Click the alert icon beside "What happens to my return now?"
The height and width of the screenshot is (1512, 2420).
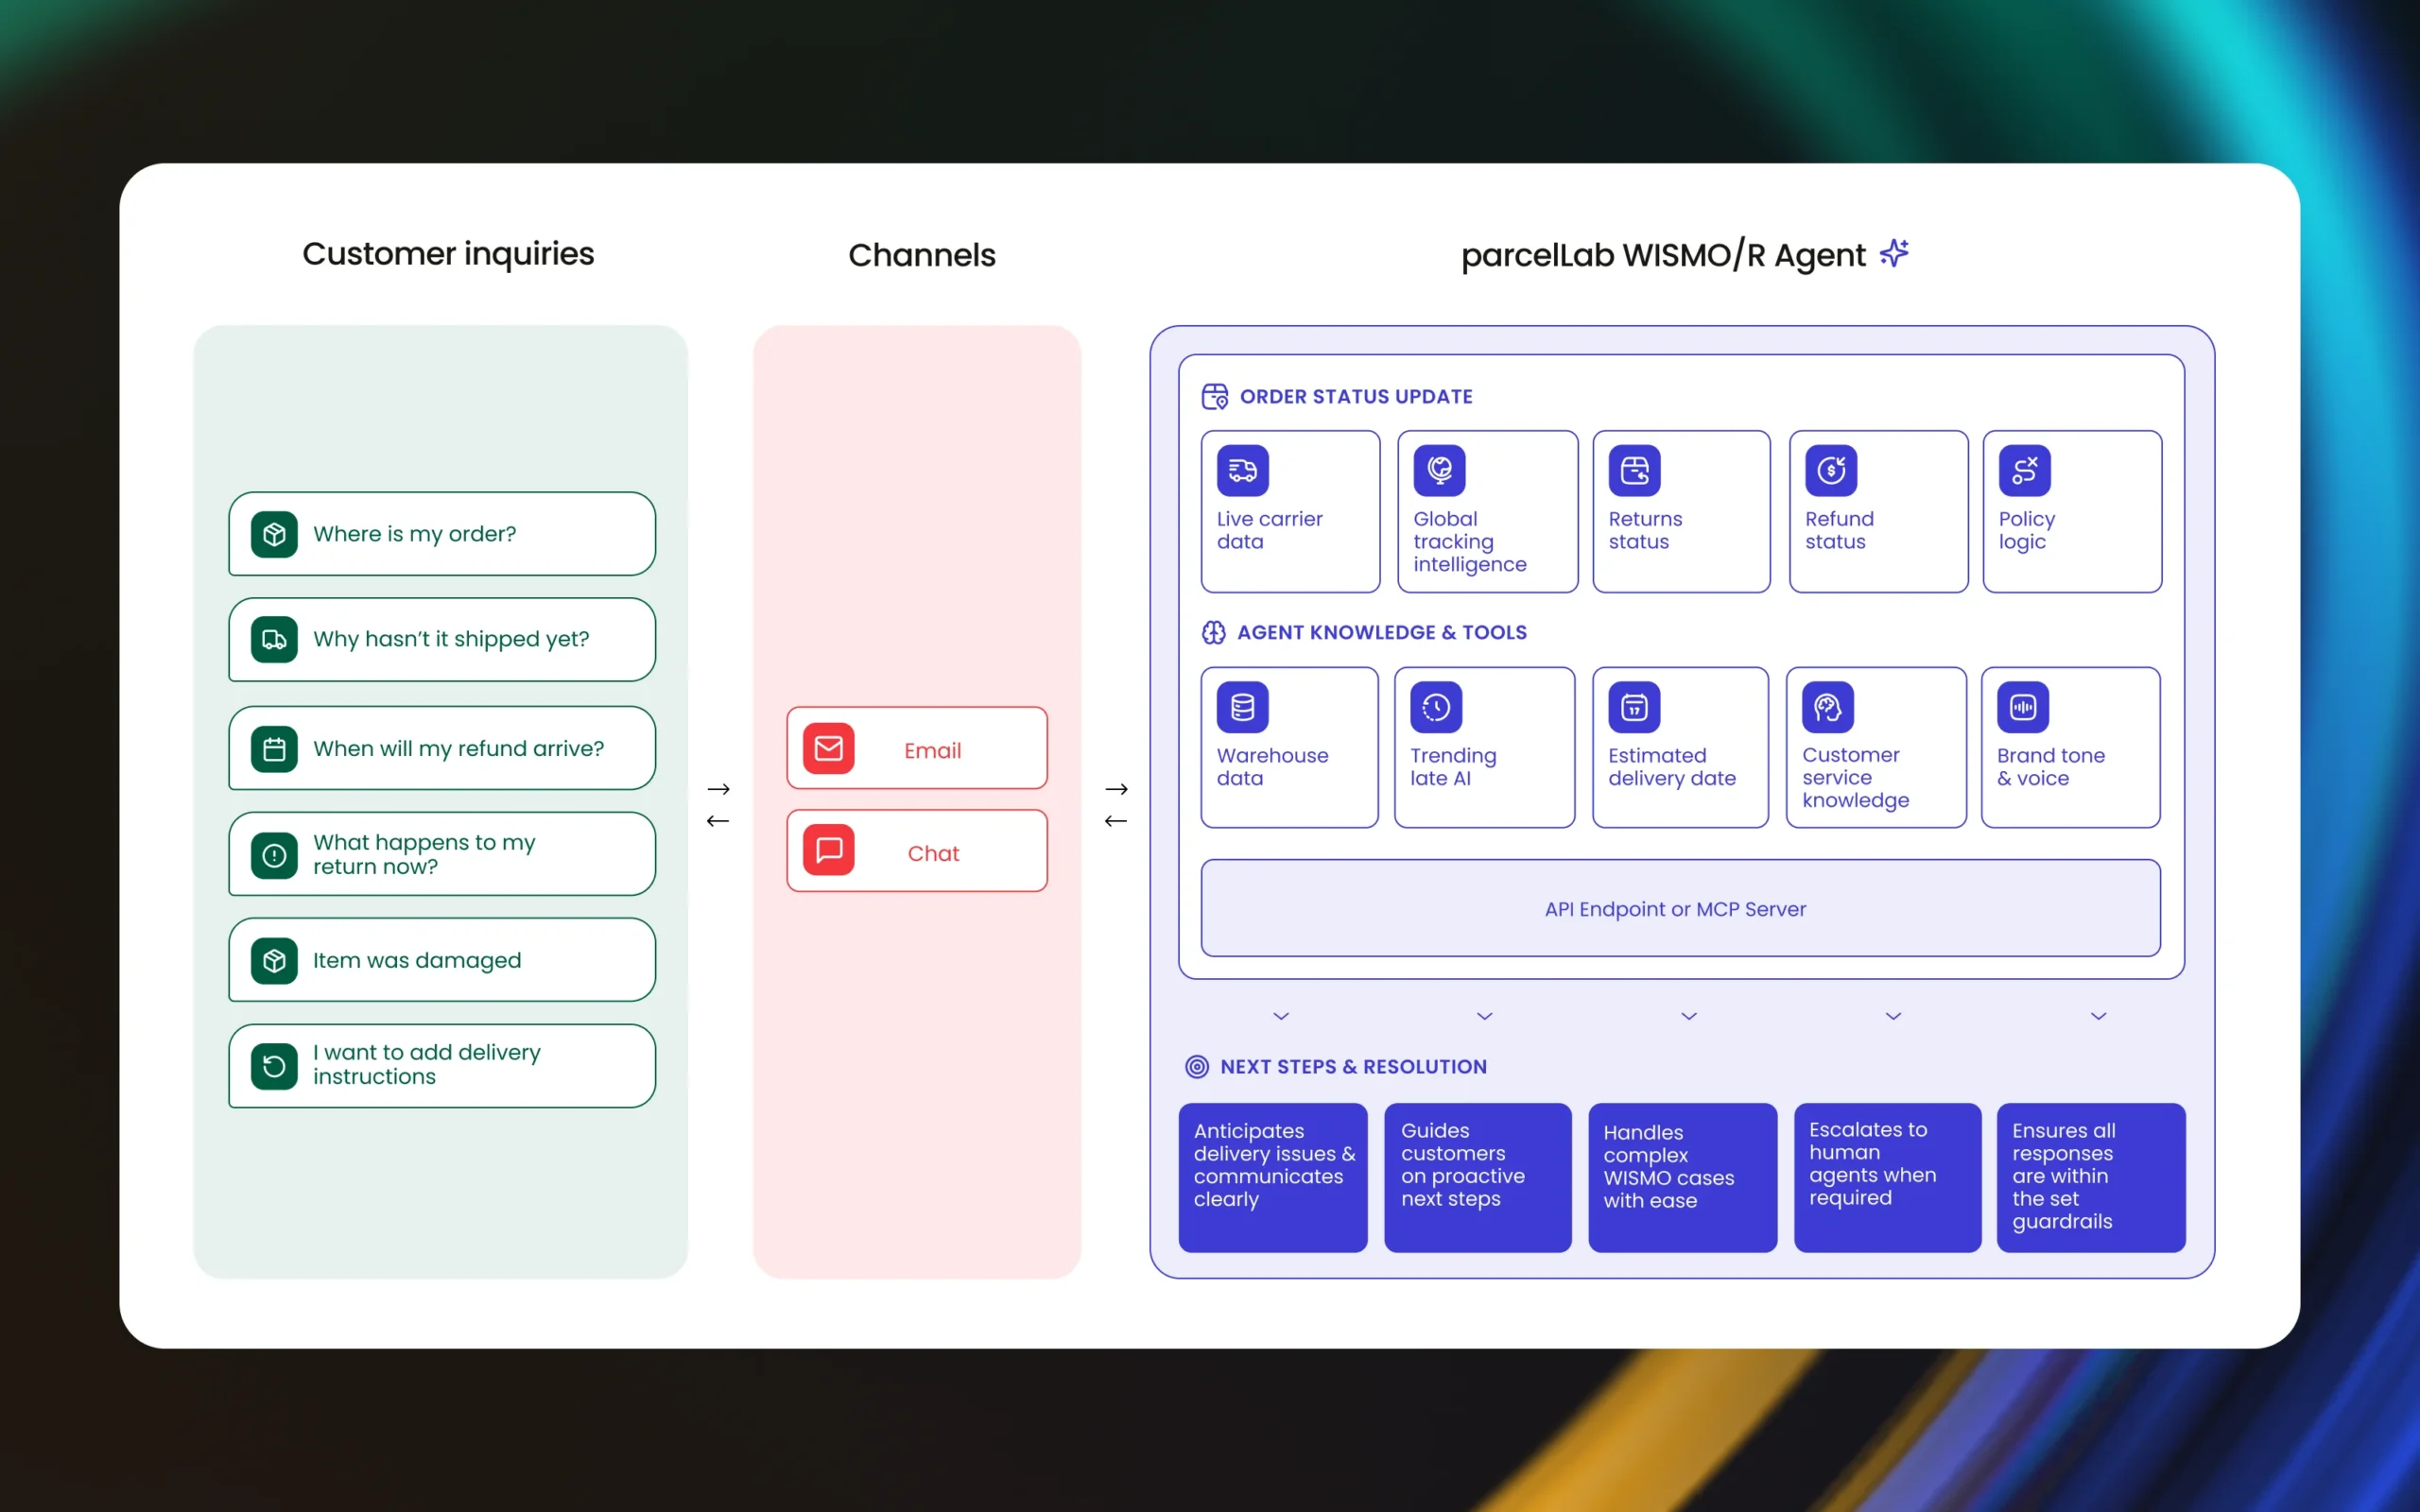point(274,855)
